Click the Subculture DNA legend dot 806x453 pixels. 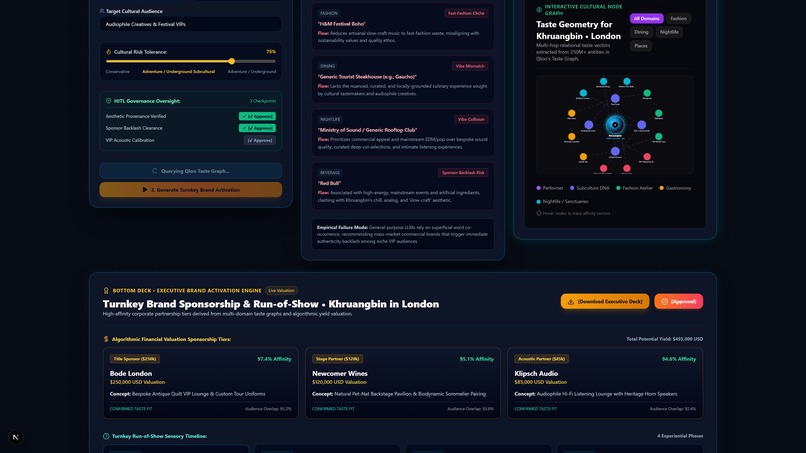(572, 188)
